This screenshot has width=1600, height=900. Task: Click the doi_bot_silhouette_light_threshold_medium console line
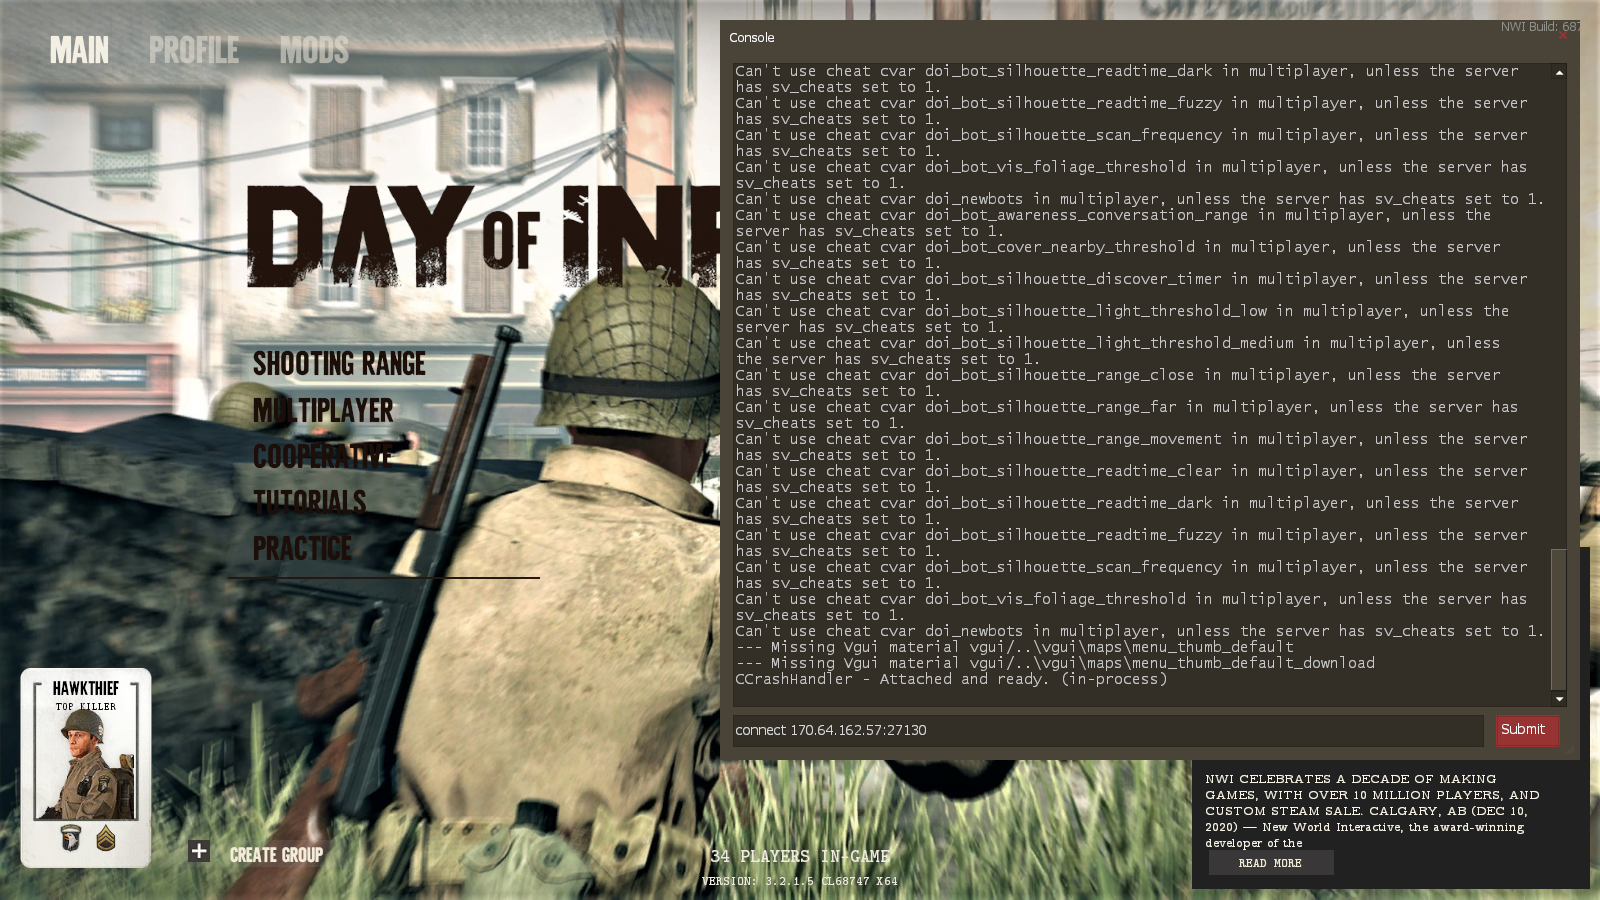click(1118, 351)
